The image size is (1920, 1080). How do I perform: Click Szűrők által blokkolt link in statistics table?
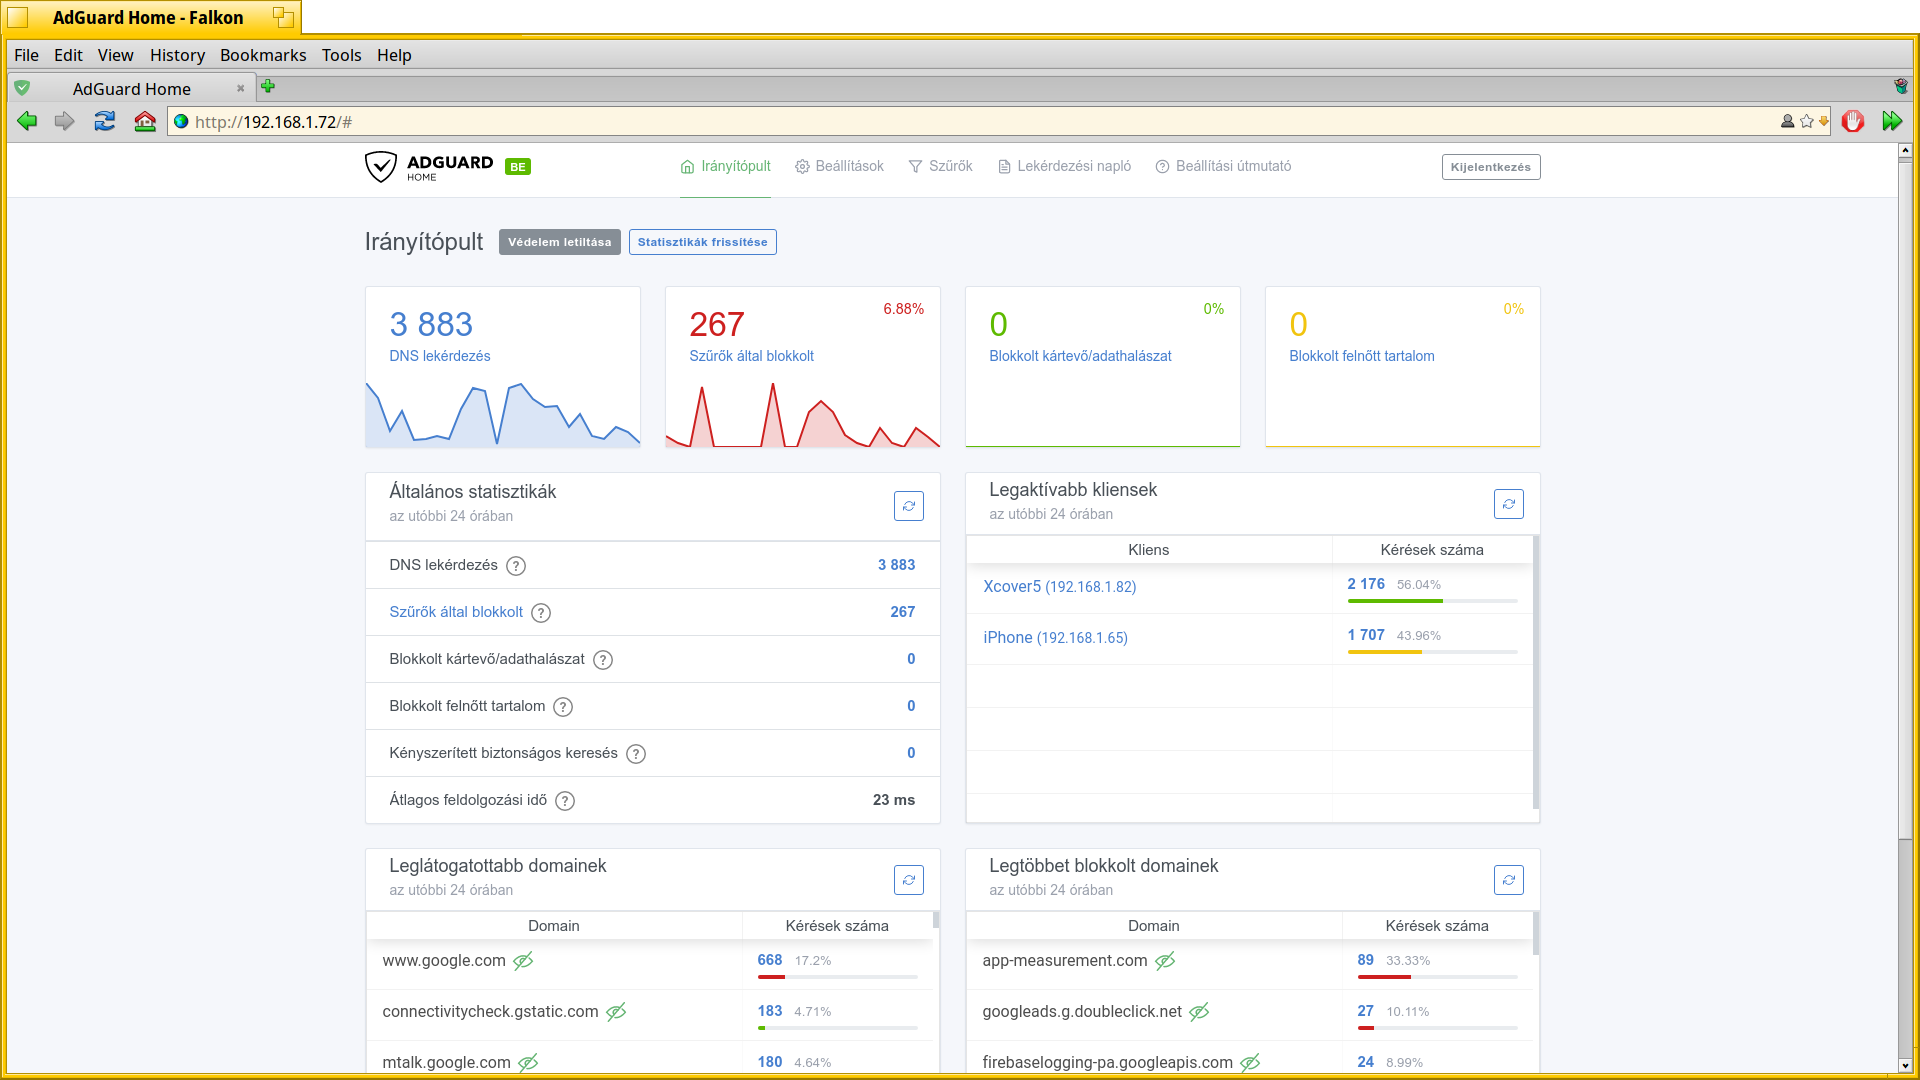pyautogui.click(x=456, y=612)
